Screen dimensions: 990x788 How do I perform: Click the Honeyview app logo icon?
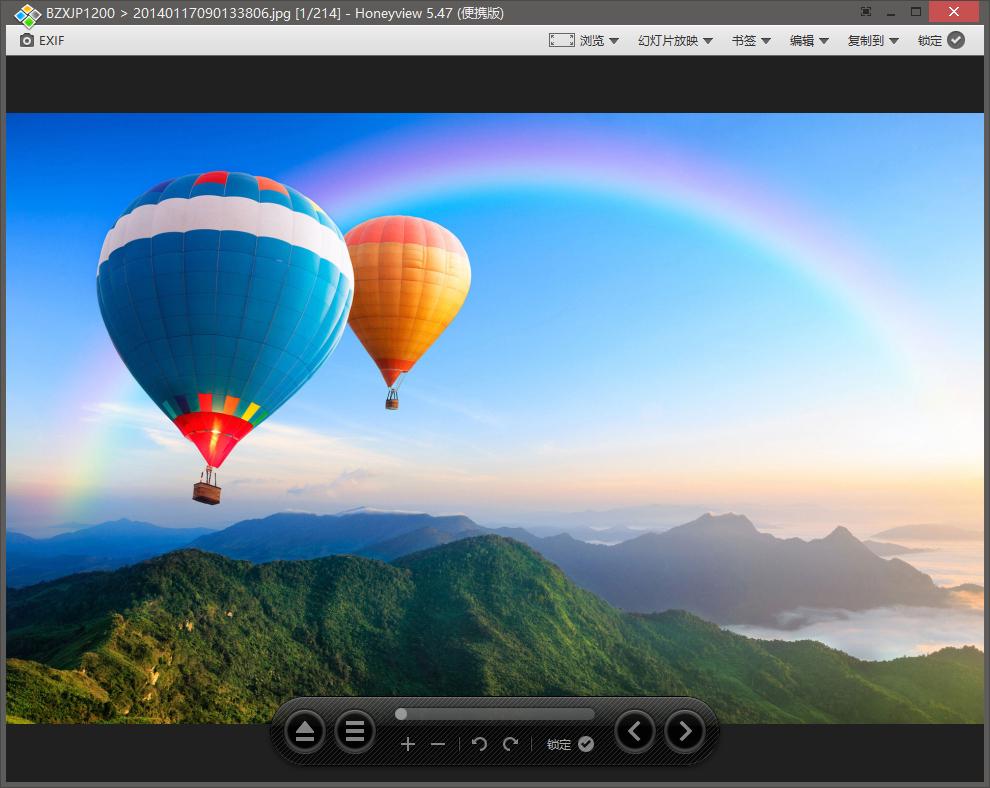coord(27,15)
